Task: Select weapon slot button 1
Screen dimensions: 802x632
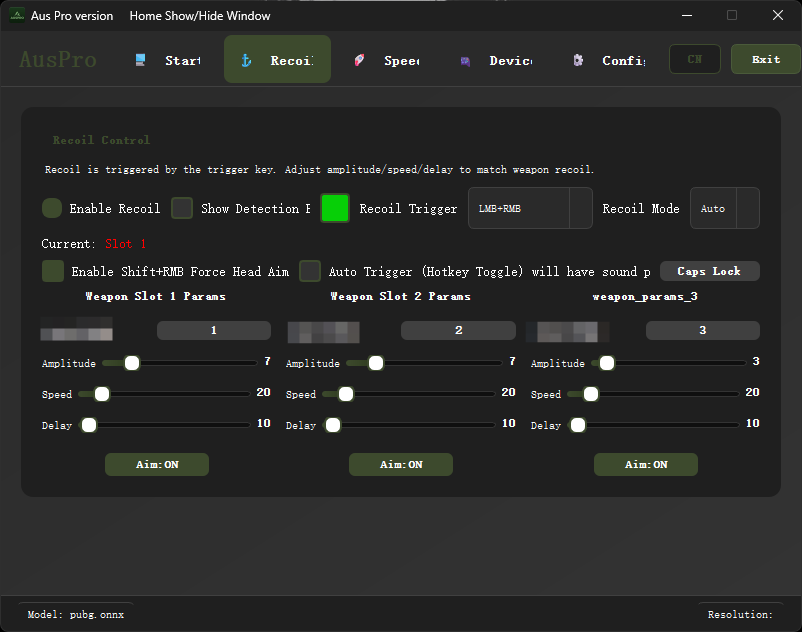Action: pos(214,330)
